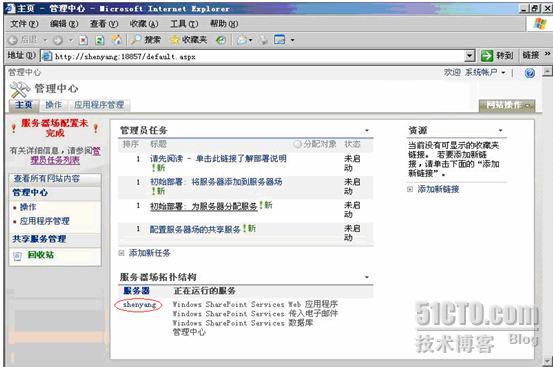Viewport: 553px width, 367px height.
Task: Open the 网站操作 Site Actions menu
Action: (x=507, y=105)
